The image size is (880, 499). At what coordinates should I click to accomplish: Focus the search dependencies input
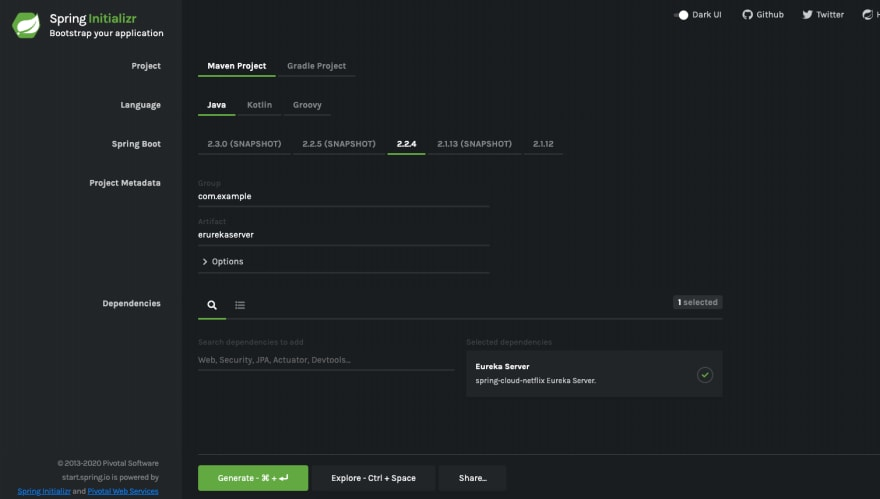tap(326, 360)
